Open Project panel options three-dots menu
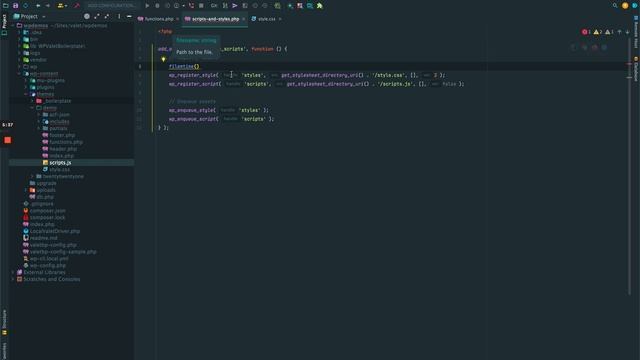 [119, 16]
